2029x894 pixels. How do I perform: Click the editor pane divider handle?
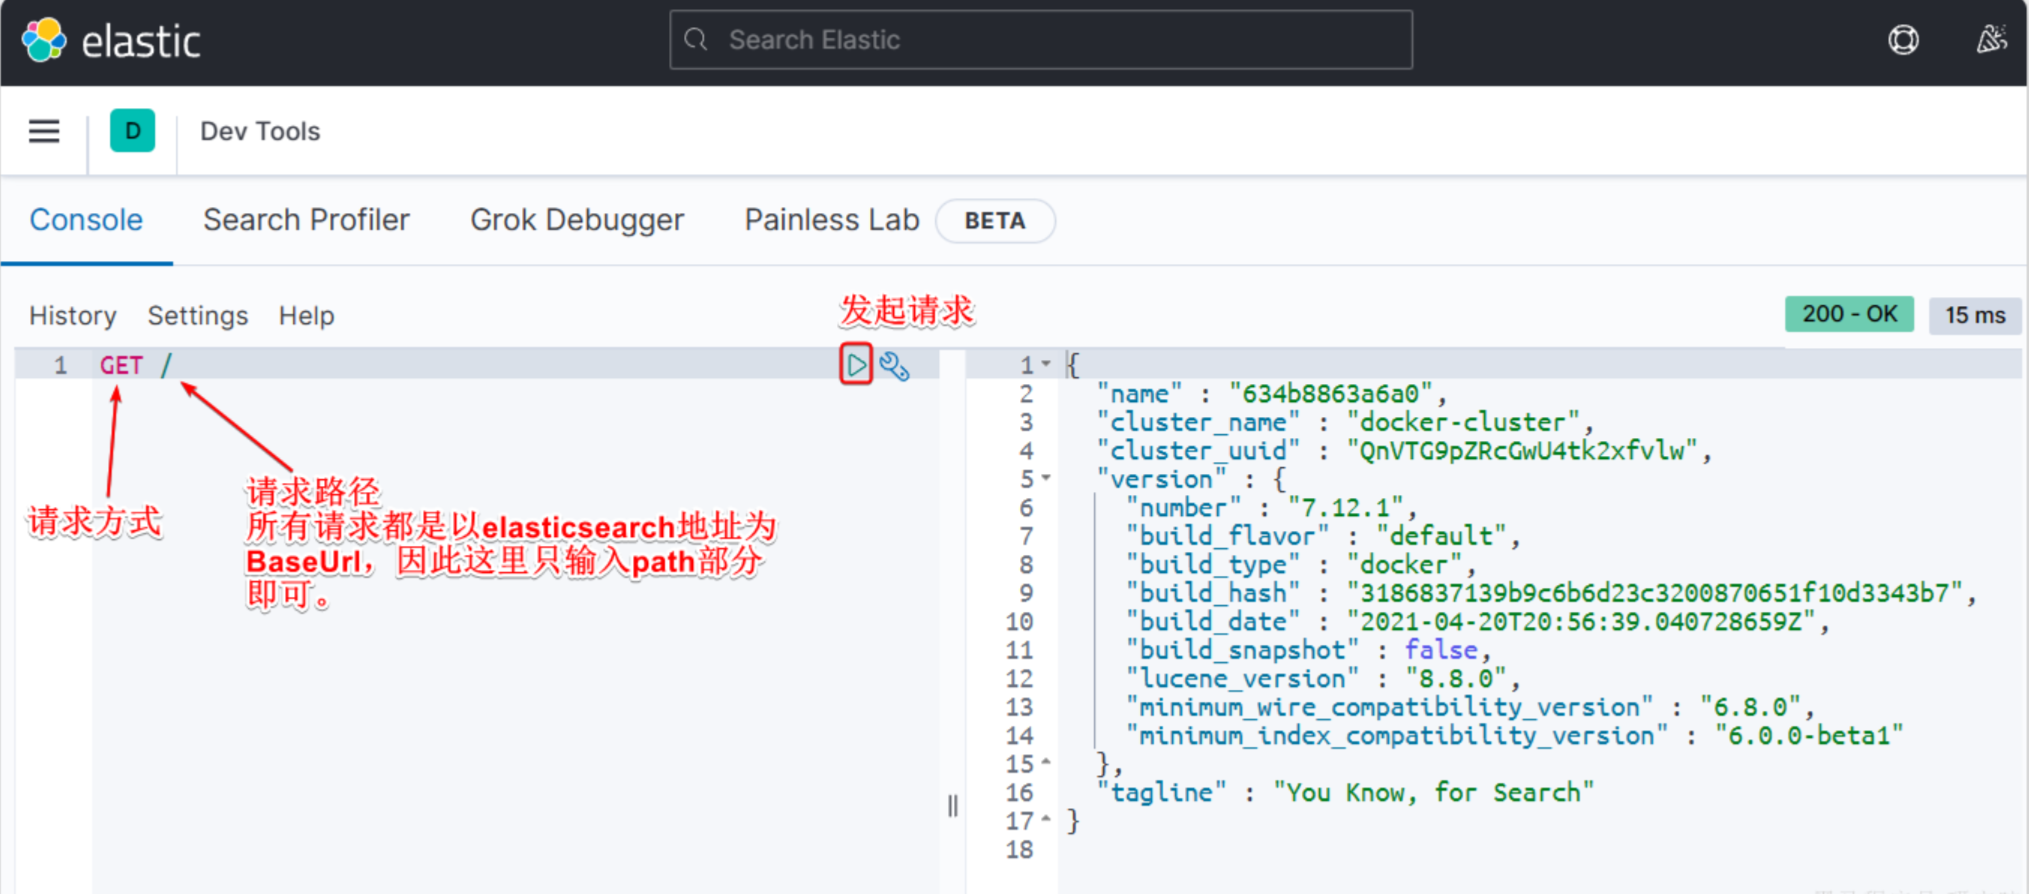pos(953,806)
